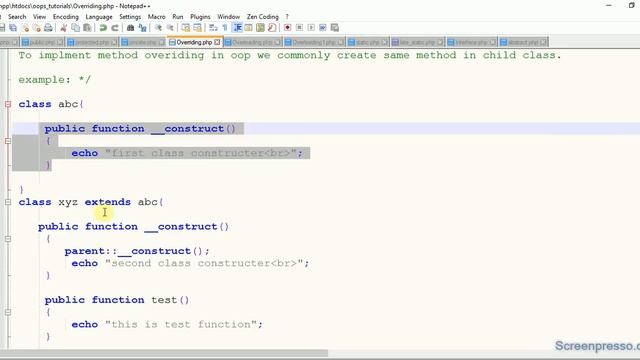Switch to the protected.php tab

click(92, 42)
